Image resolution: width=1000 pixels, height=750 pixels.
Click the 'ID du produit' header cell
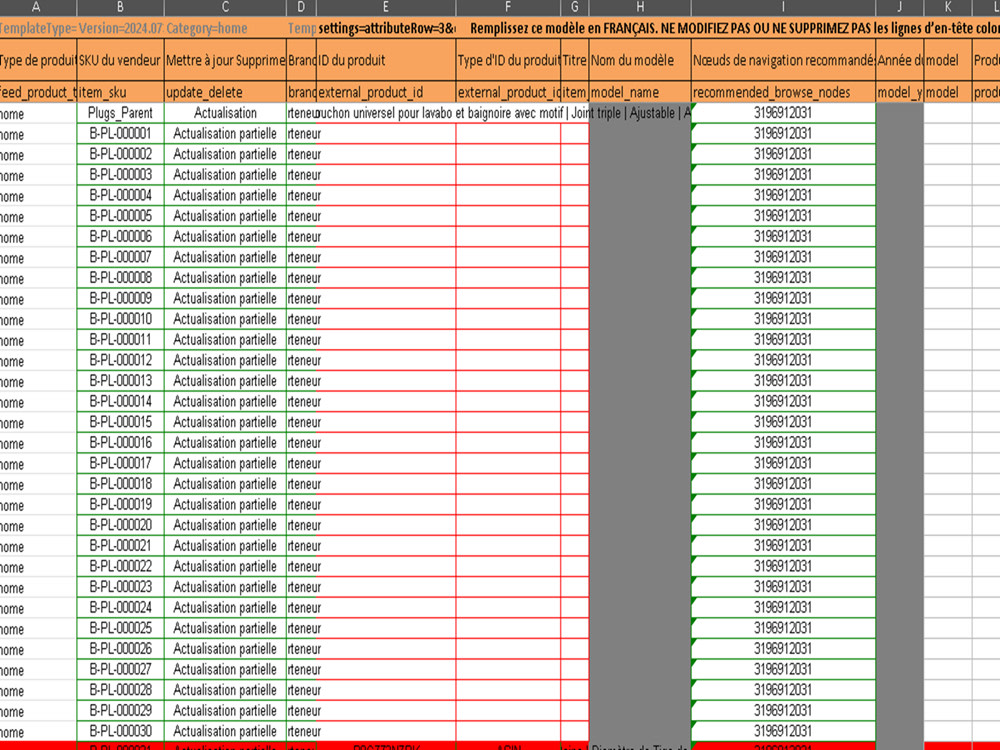tap(386, 60)
